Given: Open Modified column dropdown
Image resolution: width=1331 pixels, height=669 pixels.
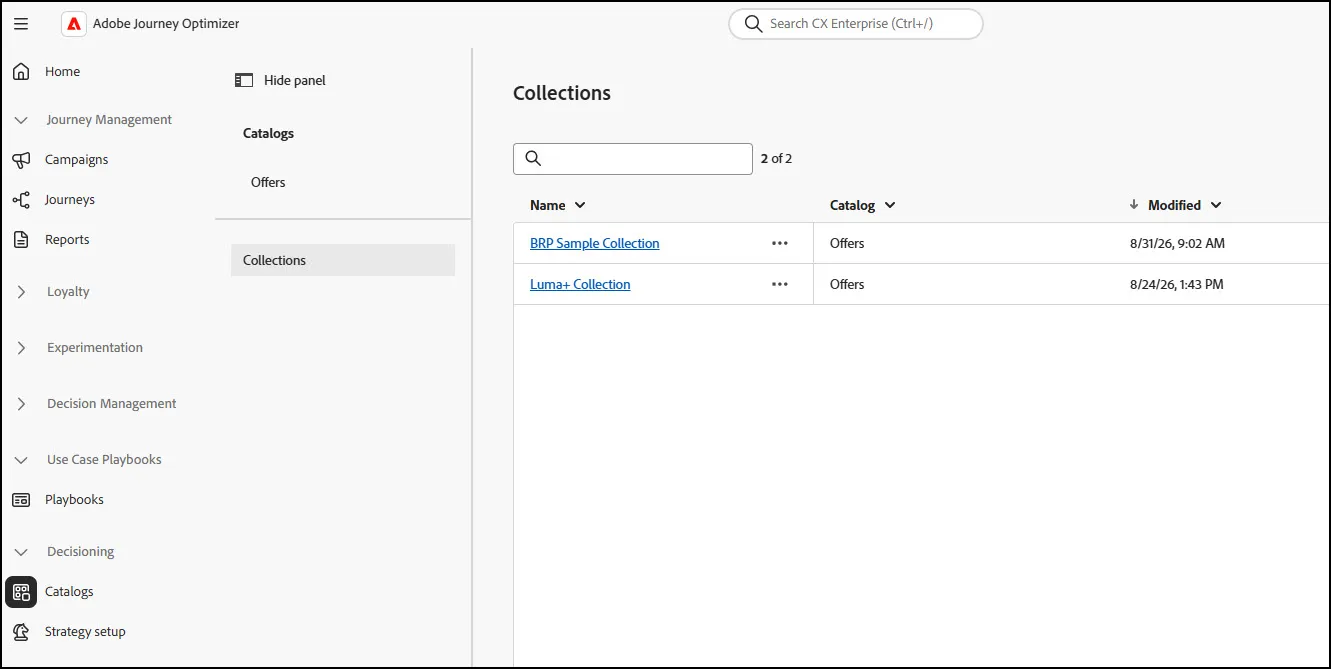Looking at the screenshot, I should point(1216,205).
